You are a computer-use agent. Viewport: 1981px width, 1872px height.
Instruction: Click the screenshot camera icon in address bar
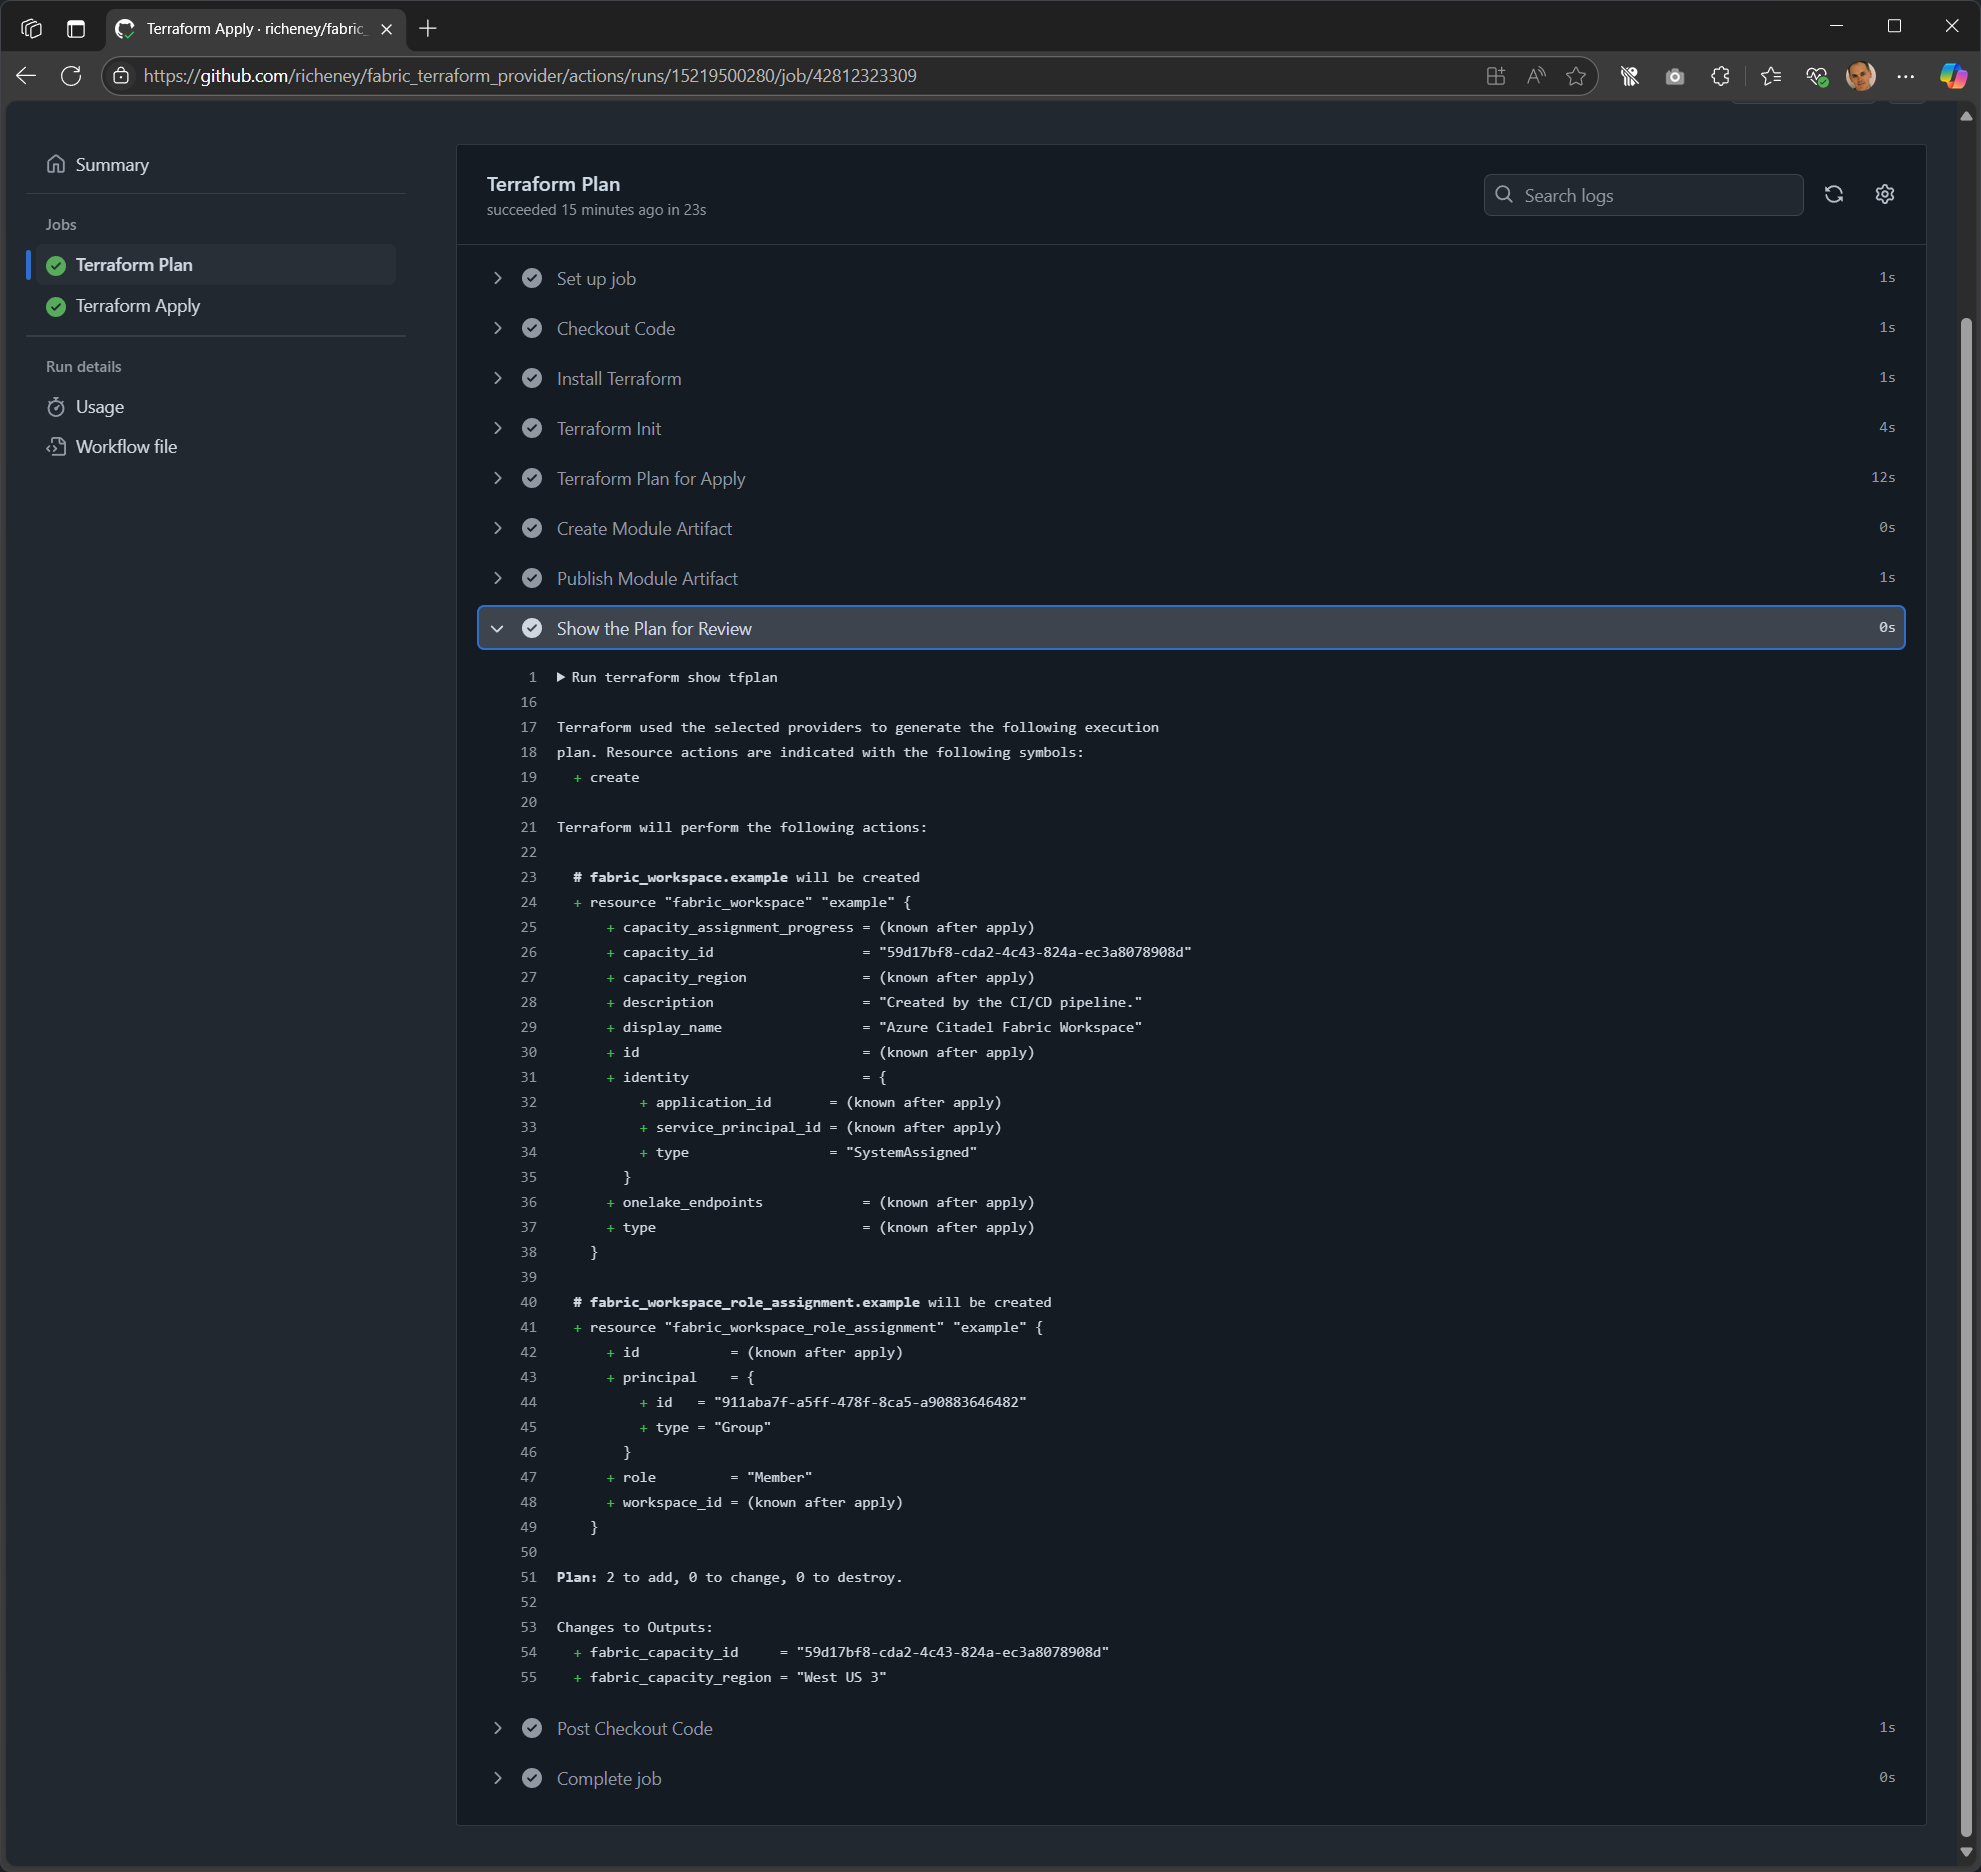click(x=1674, y=75)
